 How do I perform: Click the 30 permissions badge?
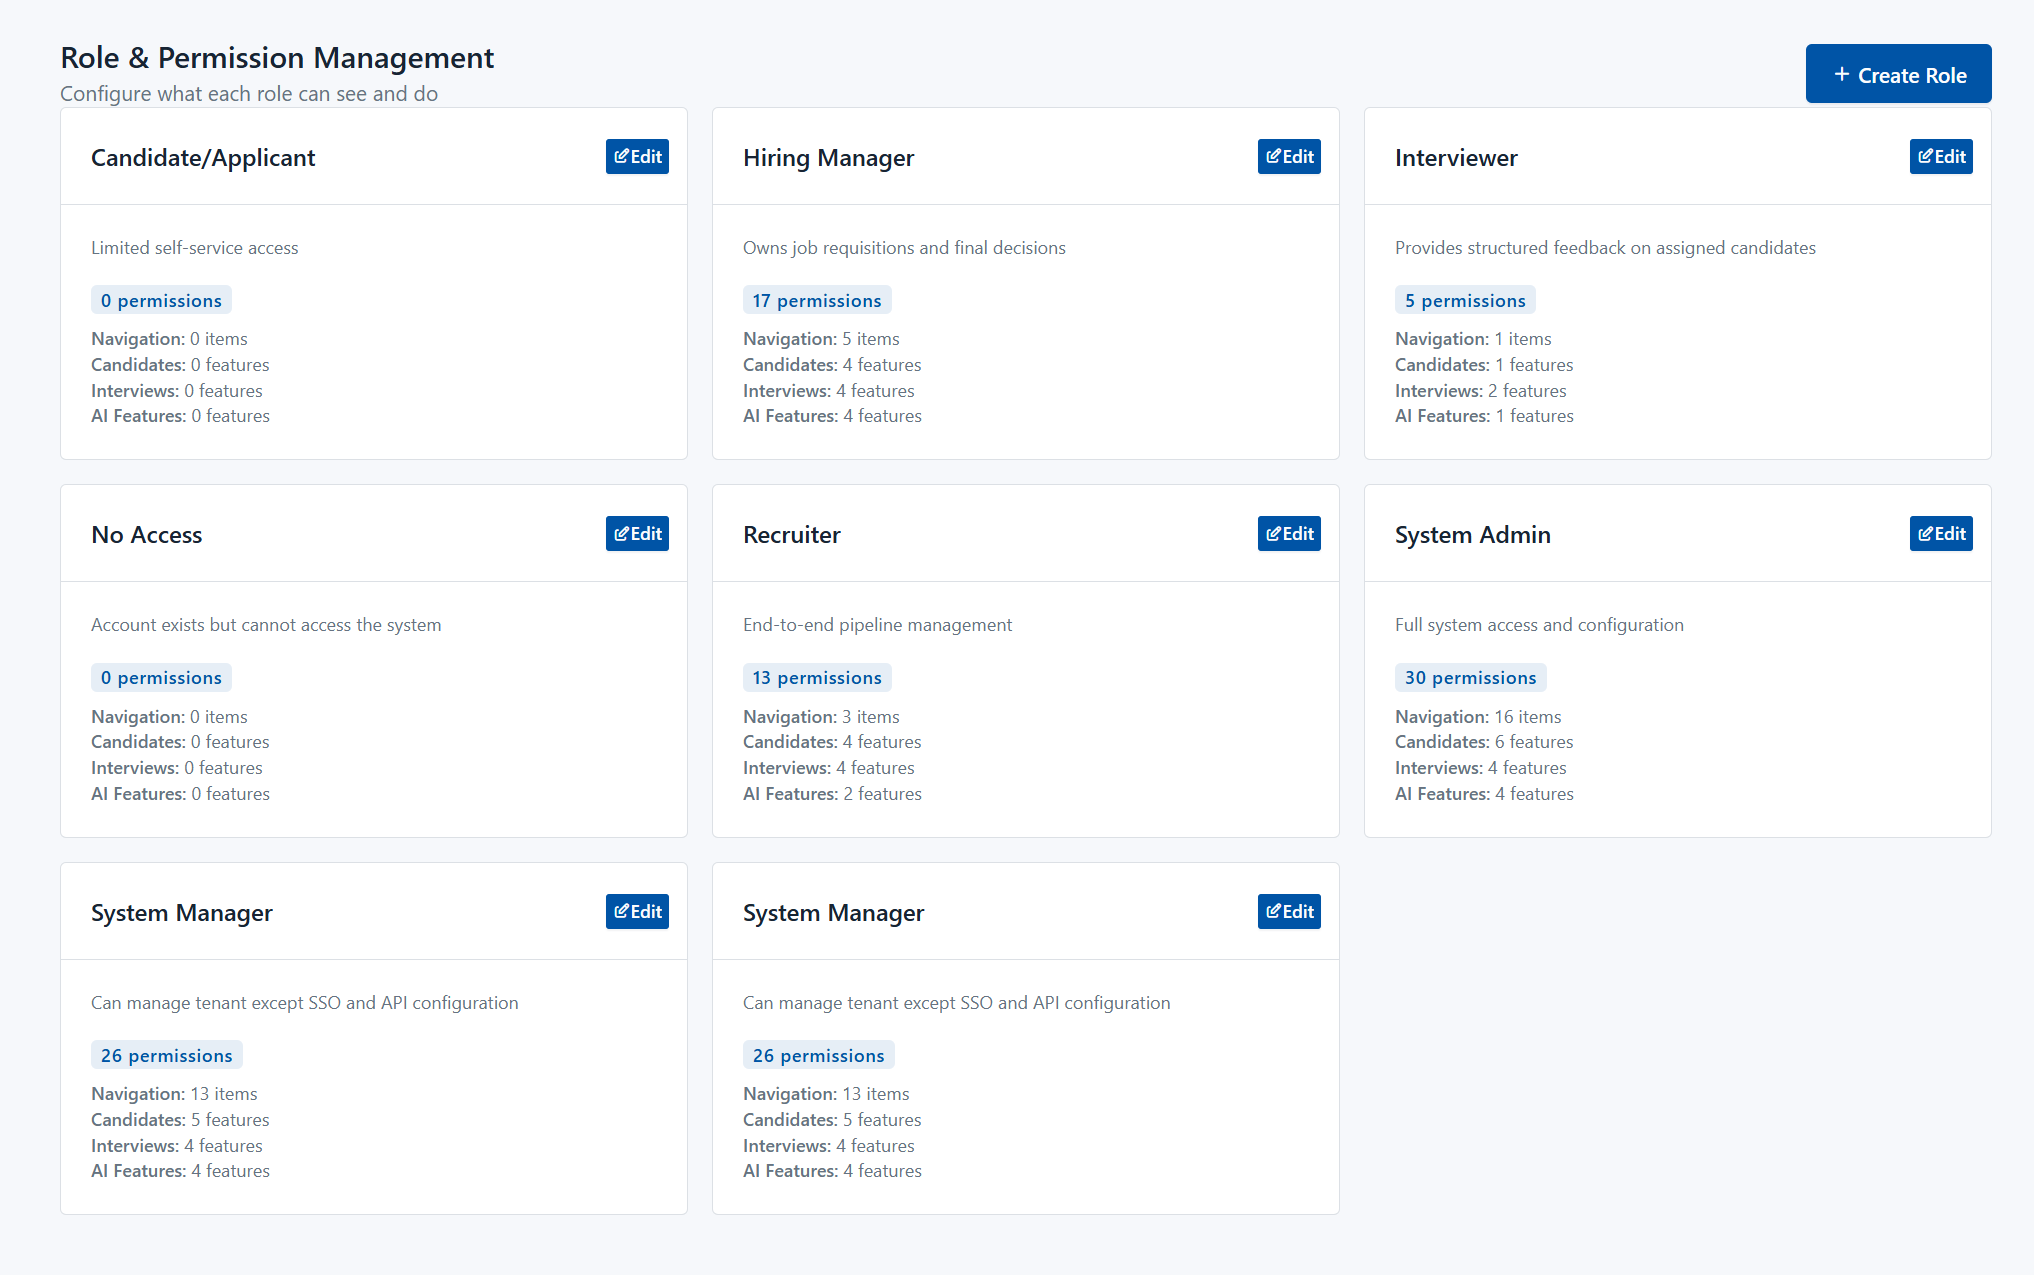[x=1469, y=678]
